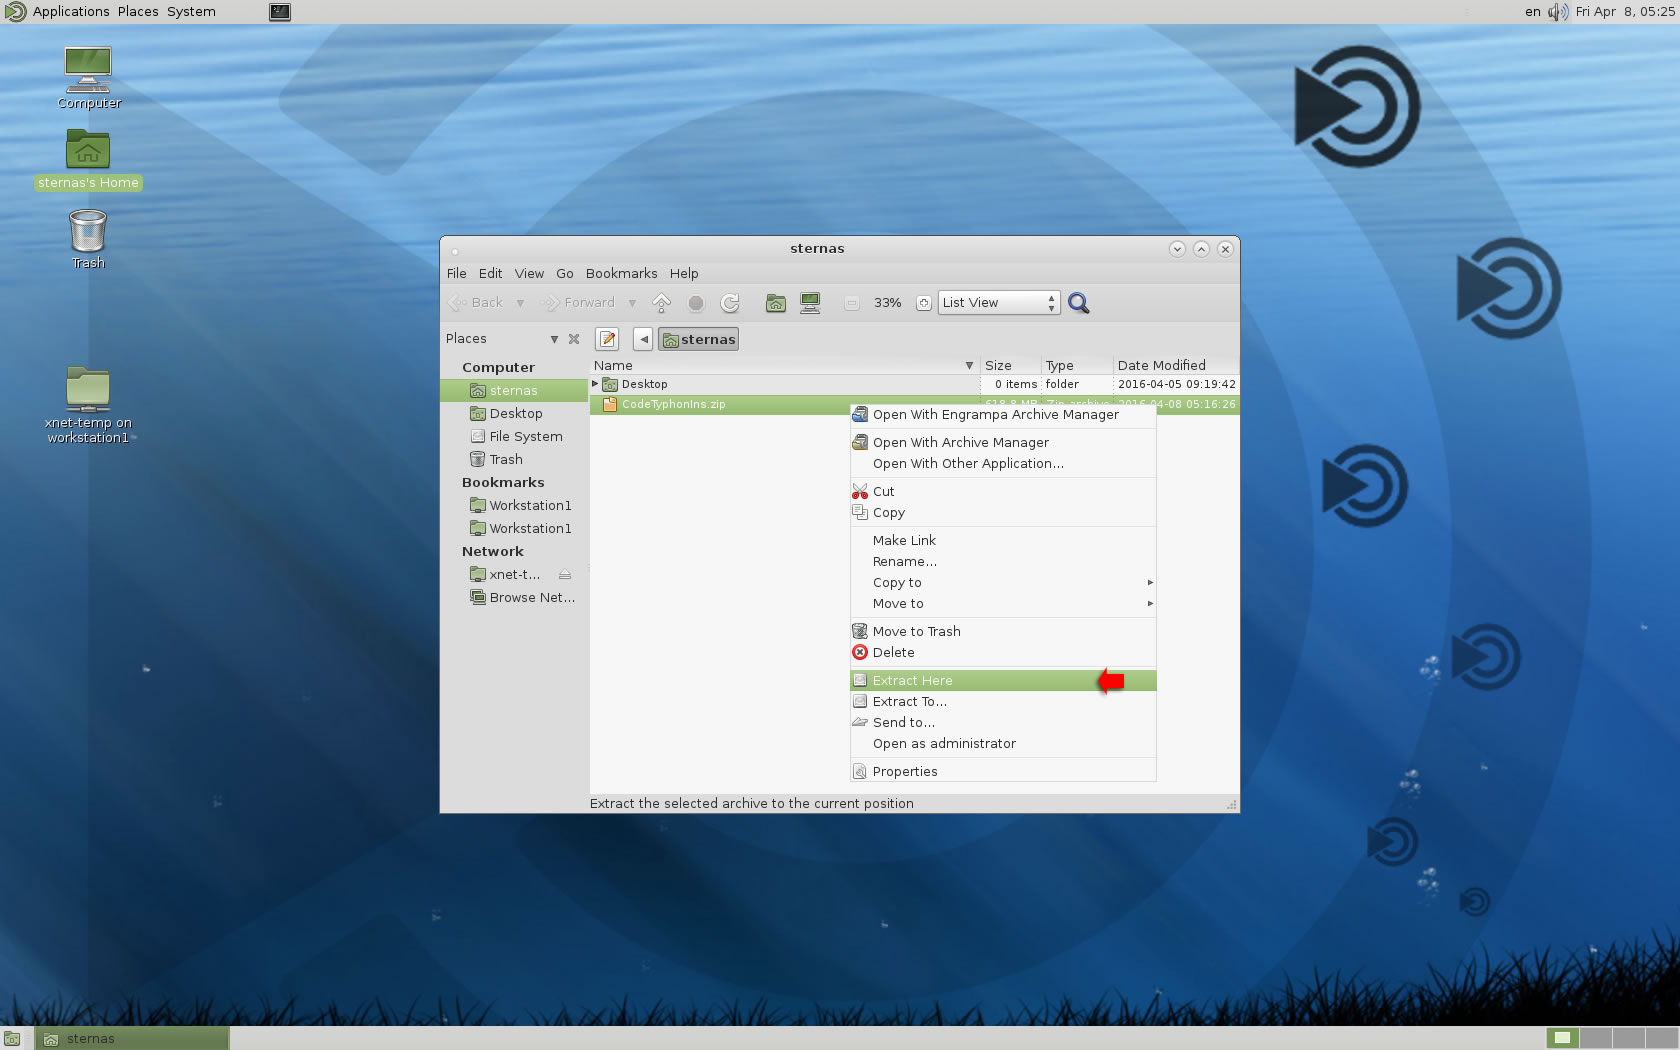Toggle text-based location bar edit icon

point(607,339)
